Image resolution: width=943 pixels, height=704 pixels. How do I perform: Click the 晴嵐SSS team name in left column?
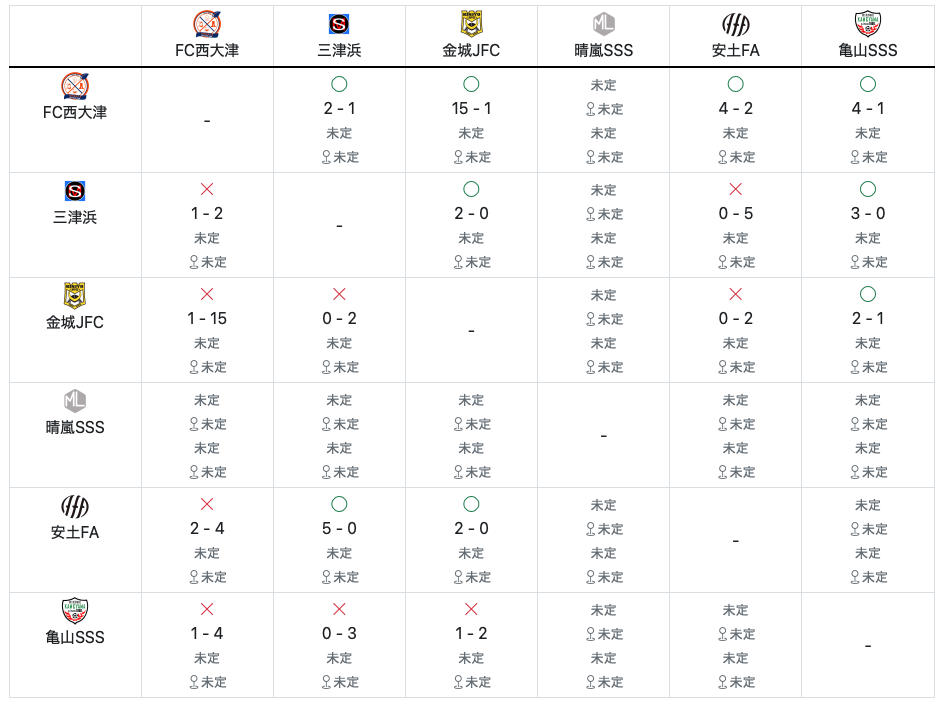click(75, 427)
